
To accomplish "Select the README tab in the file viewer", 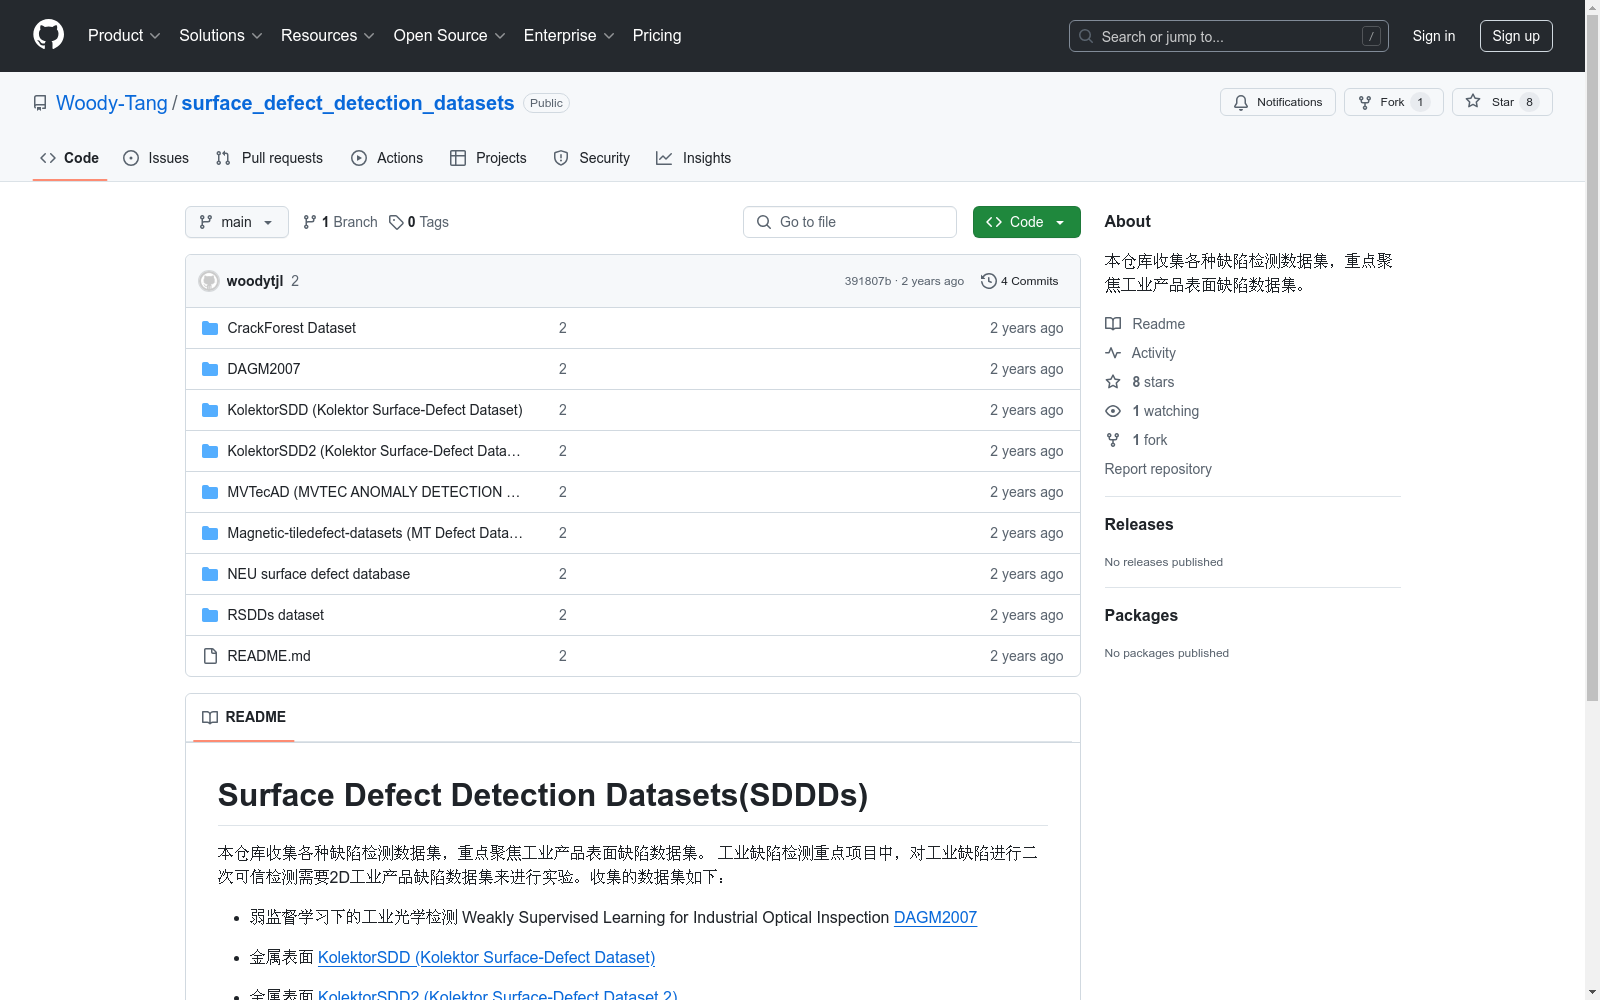I will [244, 717].
